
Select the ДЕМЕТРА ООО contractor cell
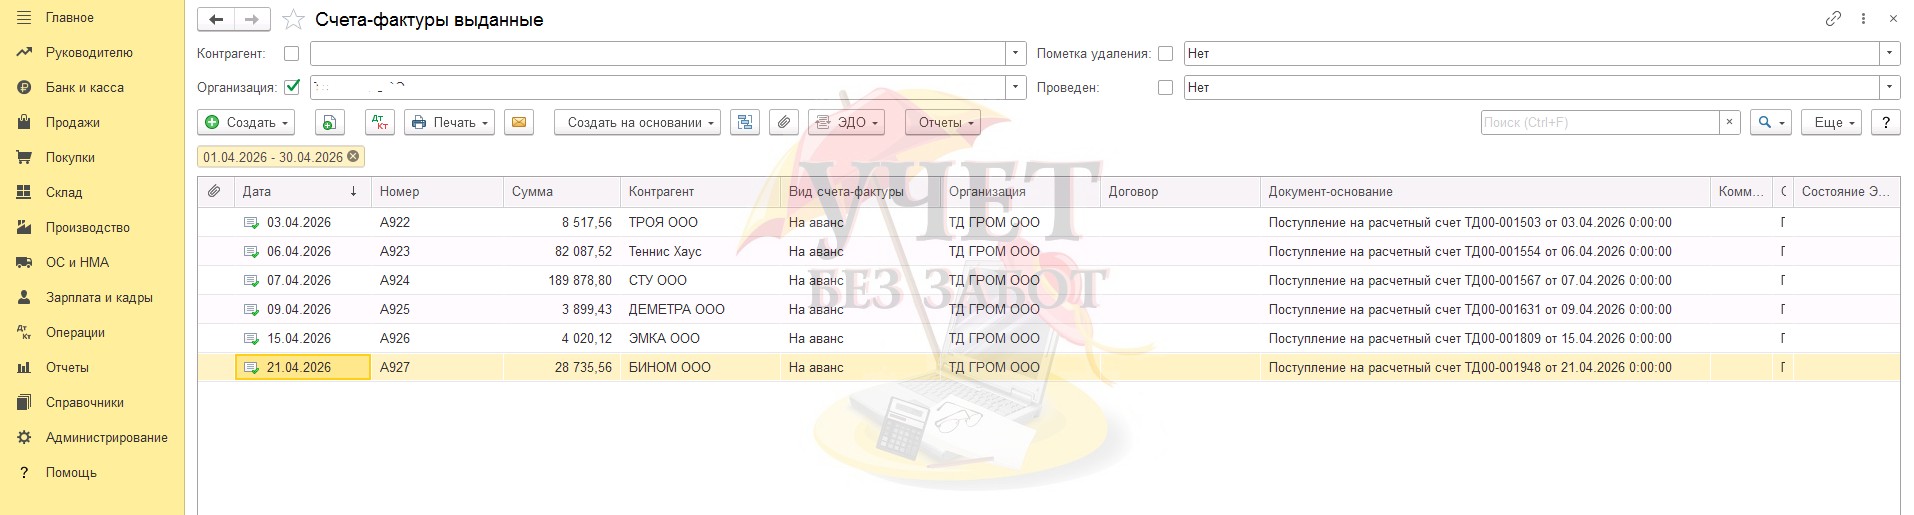(x=700, y=310)
